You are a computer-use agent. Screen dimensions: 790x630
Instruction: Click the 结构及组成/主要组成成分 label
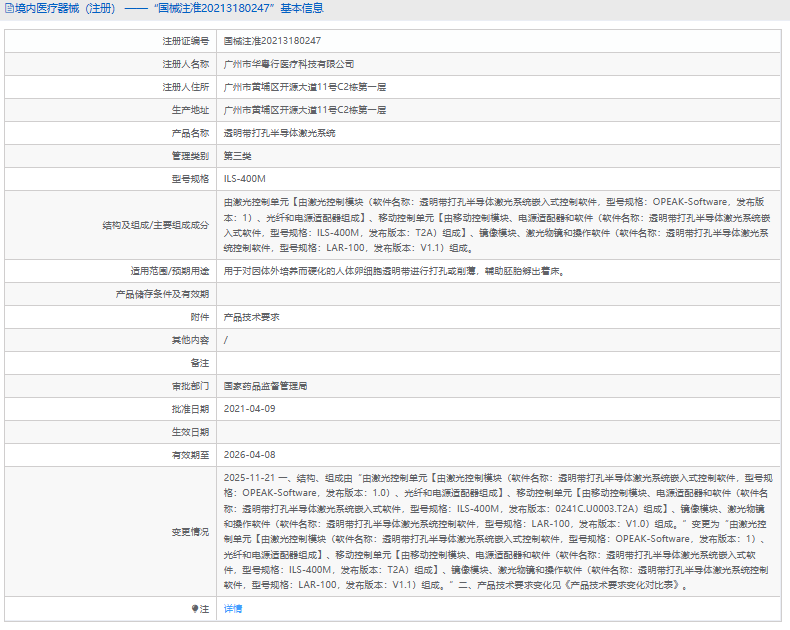click(156, 225)
